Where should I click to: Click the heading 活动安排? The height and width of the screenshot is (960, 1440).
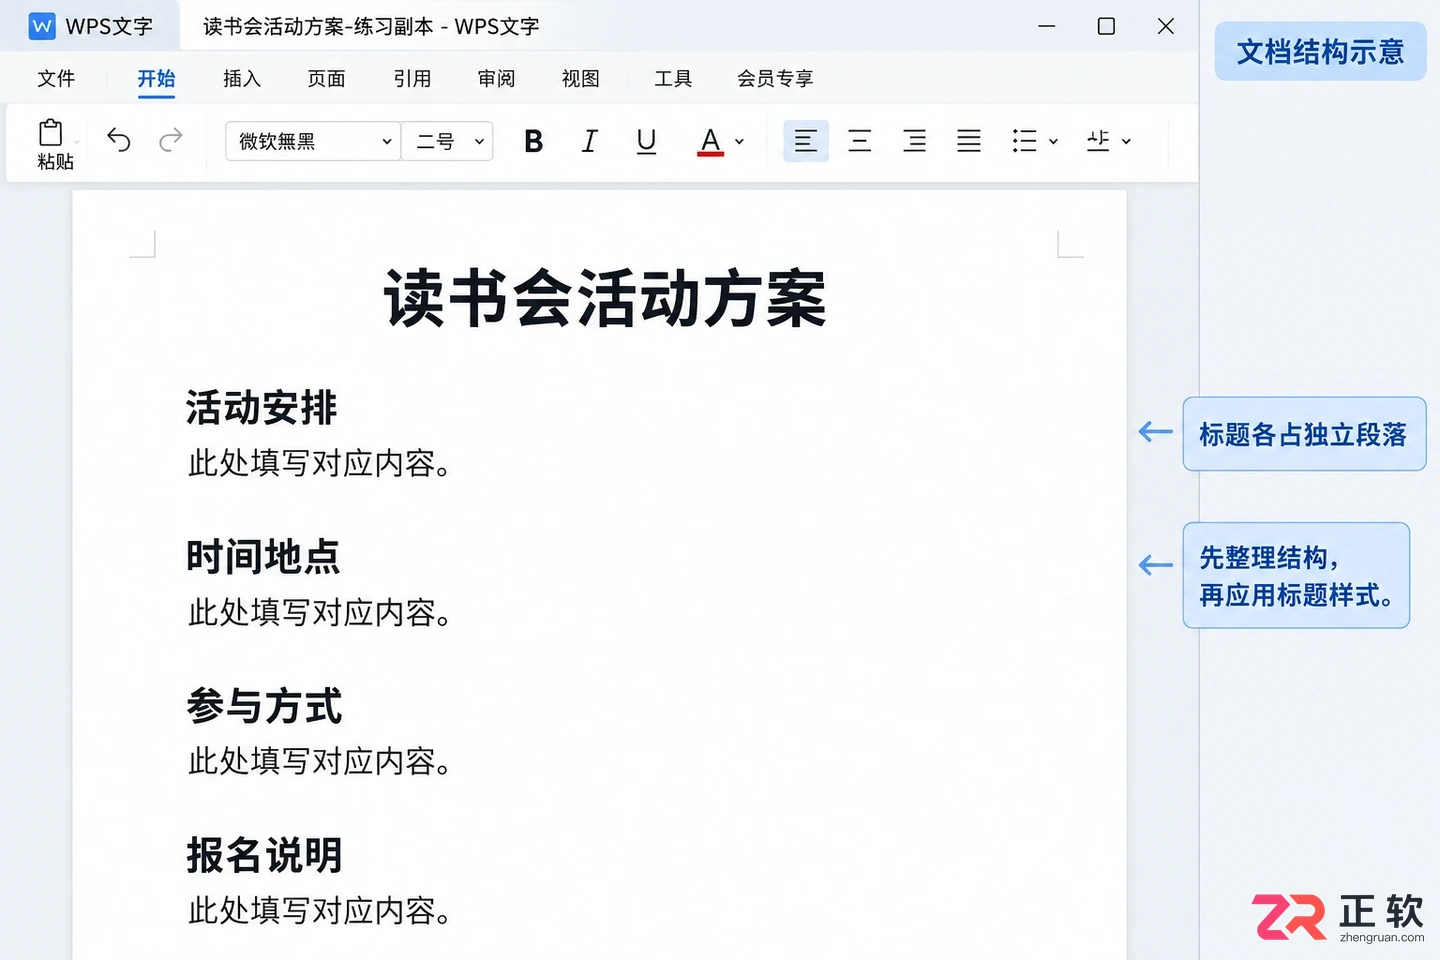(262, 408)
